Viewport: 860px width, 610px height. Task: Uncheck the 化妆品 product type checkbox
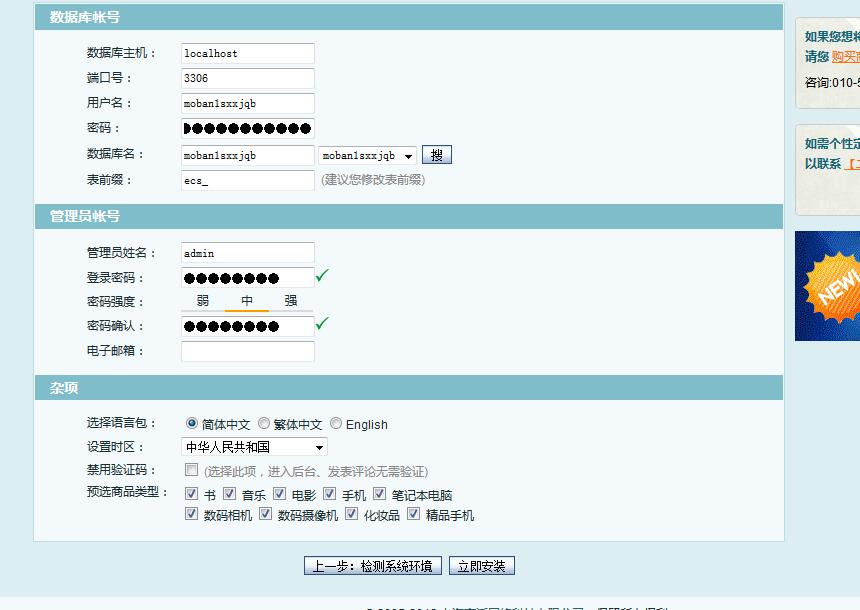click(352, 513)
